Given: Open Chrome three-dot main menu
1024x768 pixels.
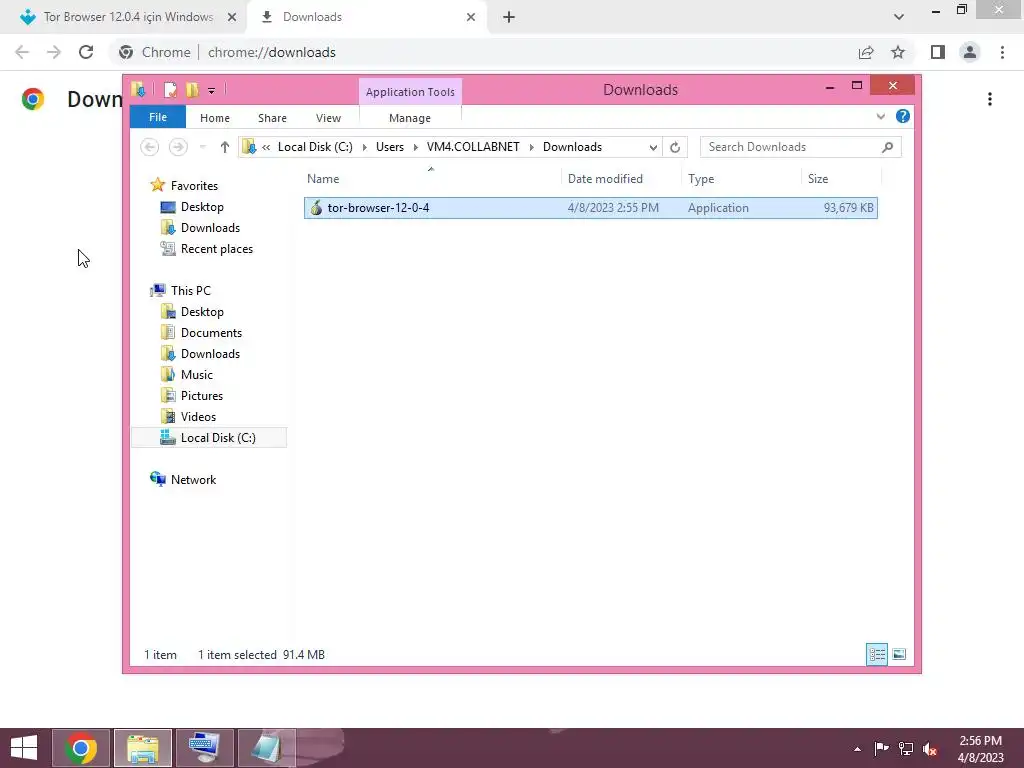Looking at the screenshot, I should [1002, 52].
